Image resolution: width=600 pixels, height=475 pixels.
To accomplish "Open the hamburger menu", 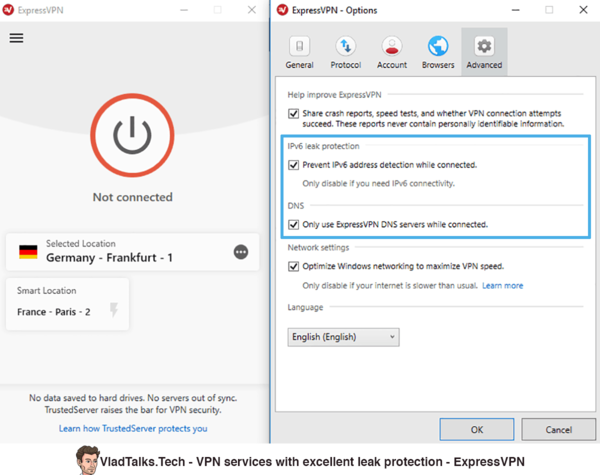I will pos(16,38).
